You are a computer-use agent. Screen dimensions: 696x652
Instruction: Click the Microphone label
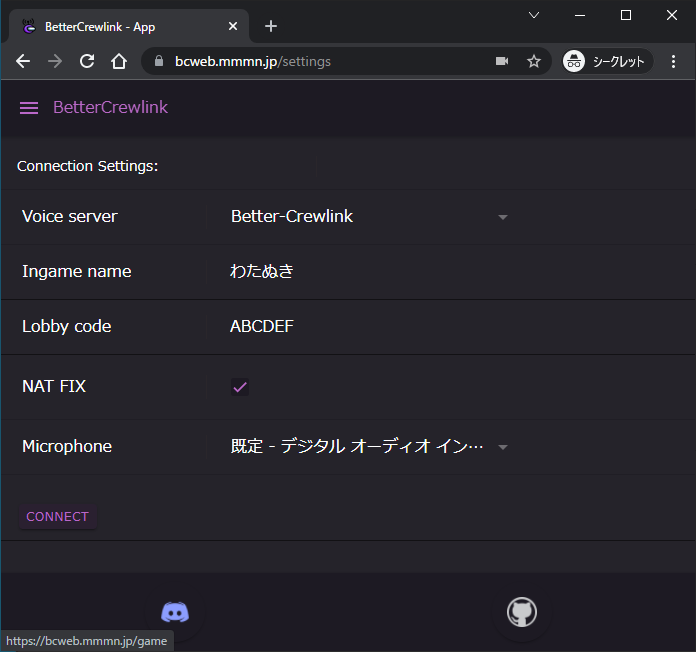pos(67,447)
